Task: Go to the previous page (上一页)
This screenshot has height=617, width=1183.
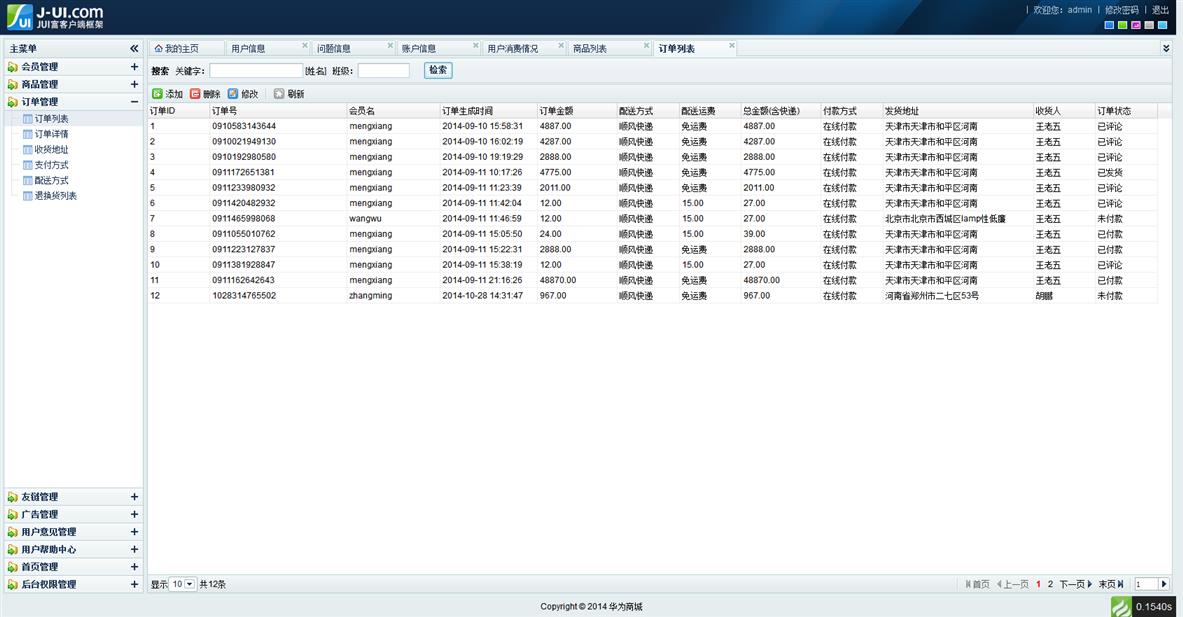Action: [1012, 585]
